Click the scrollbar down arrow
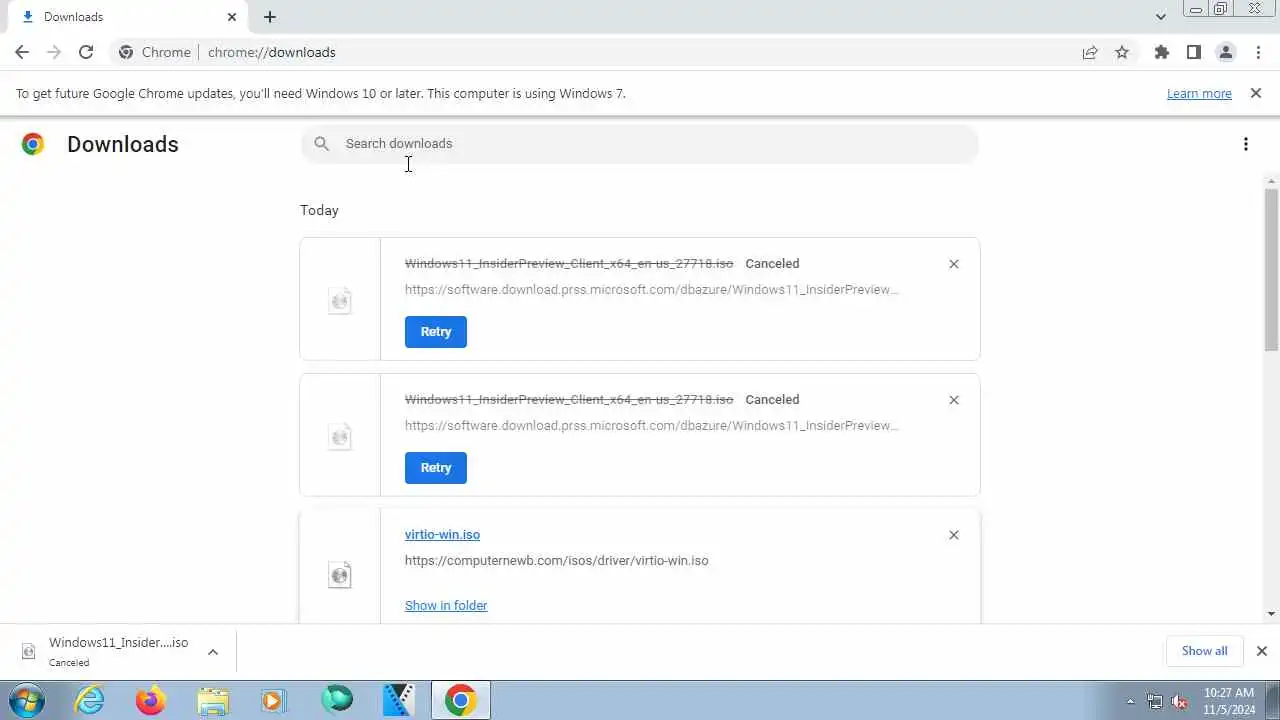 1271,614
